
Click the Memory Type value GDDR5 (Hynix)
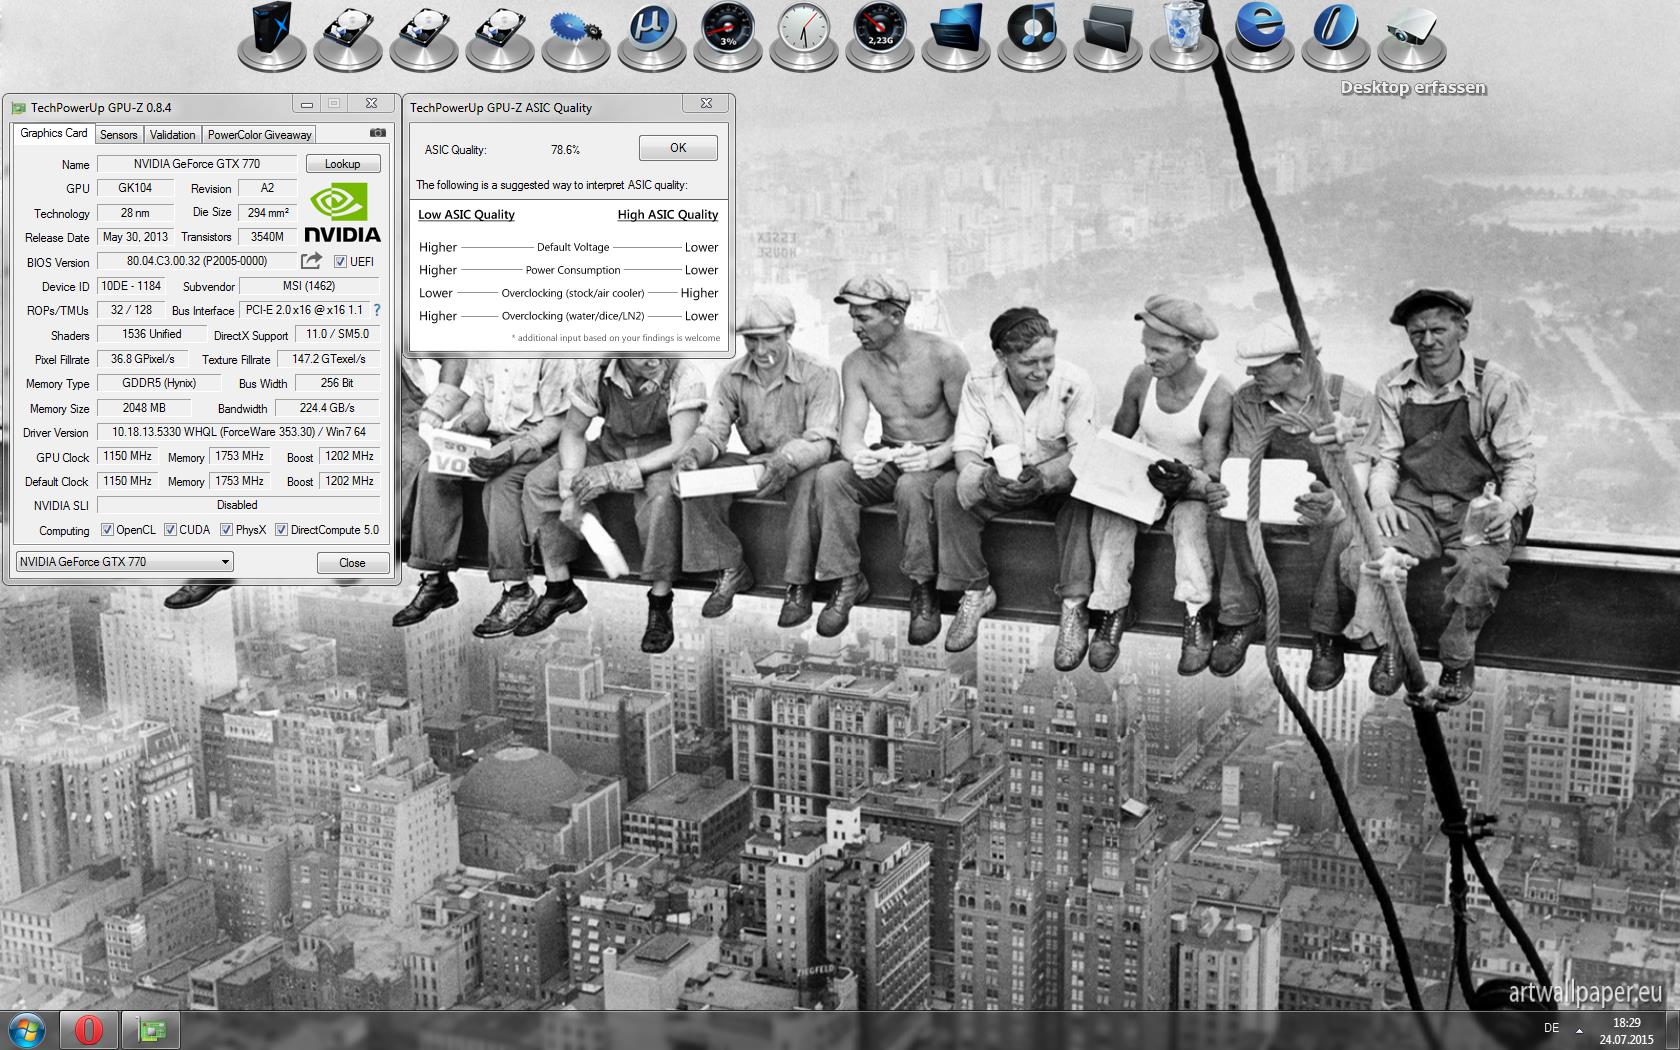point(159,383)
